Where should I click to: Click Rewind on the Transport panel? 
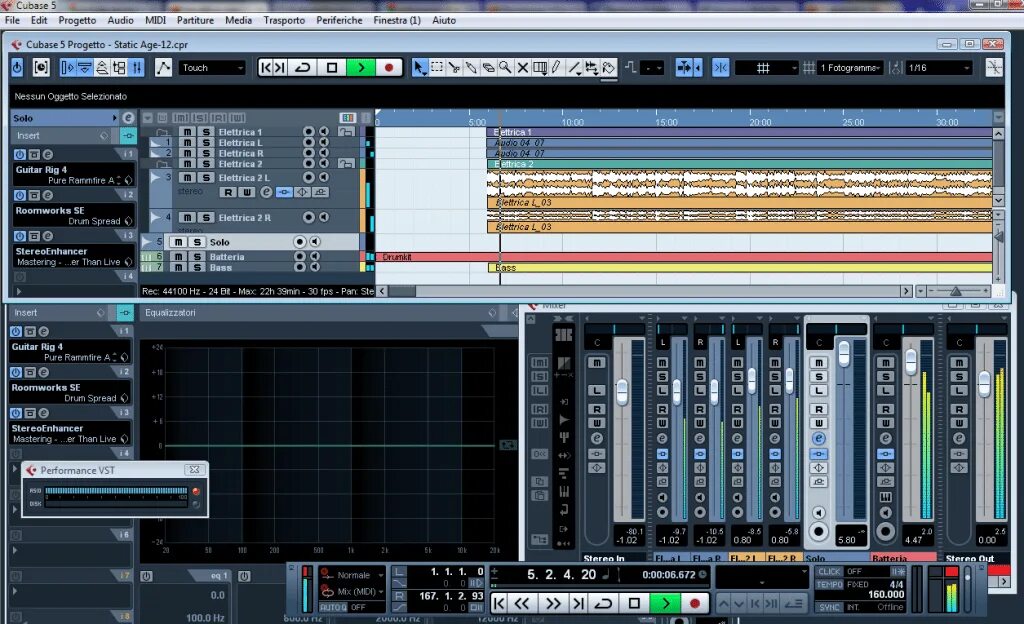[x=522, y=603]
